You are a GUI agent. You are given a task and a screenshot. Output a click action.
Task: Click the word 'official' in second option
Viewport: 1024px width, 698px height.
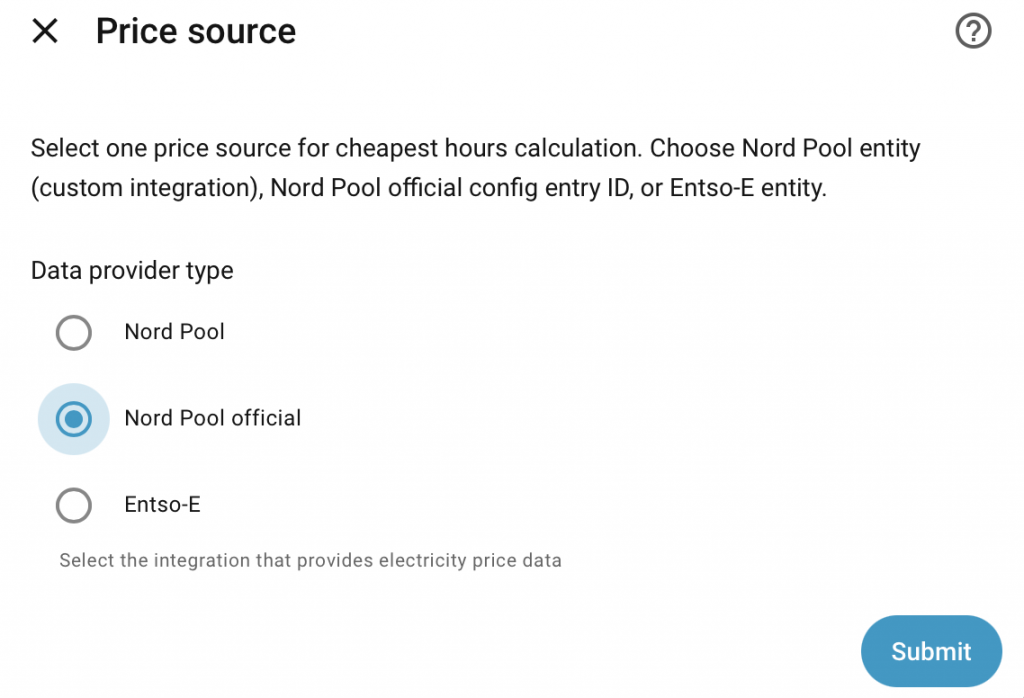coord(266,418)
